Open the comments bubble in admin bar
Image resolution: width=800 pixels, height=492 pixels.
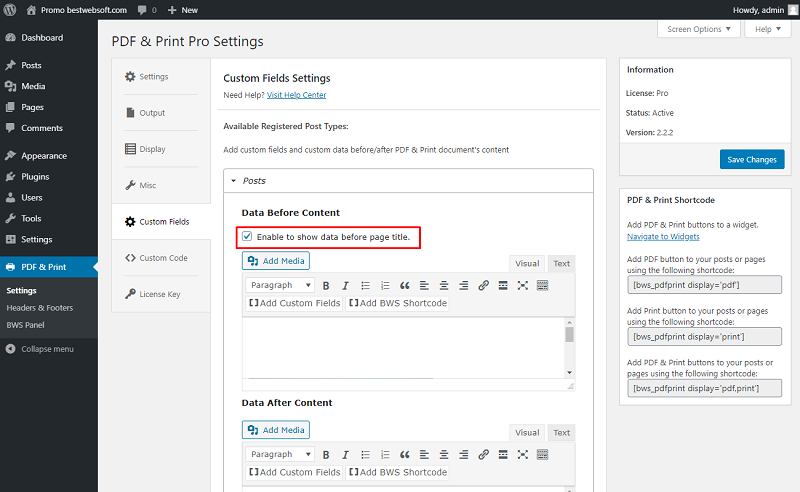[147, 10]
